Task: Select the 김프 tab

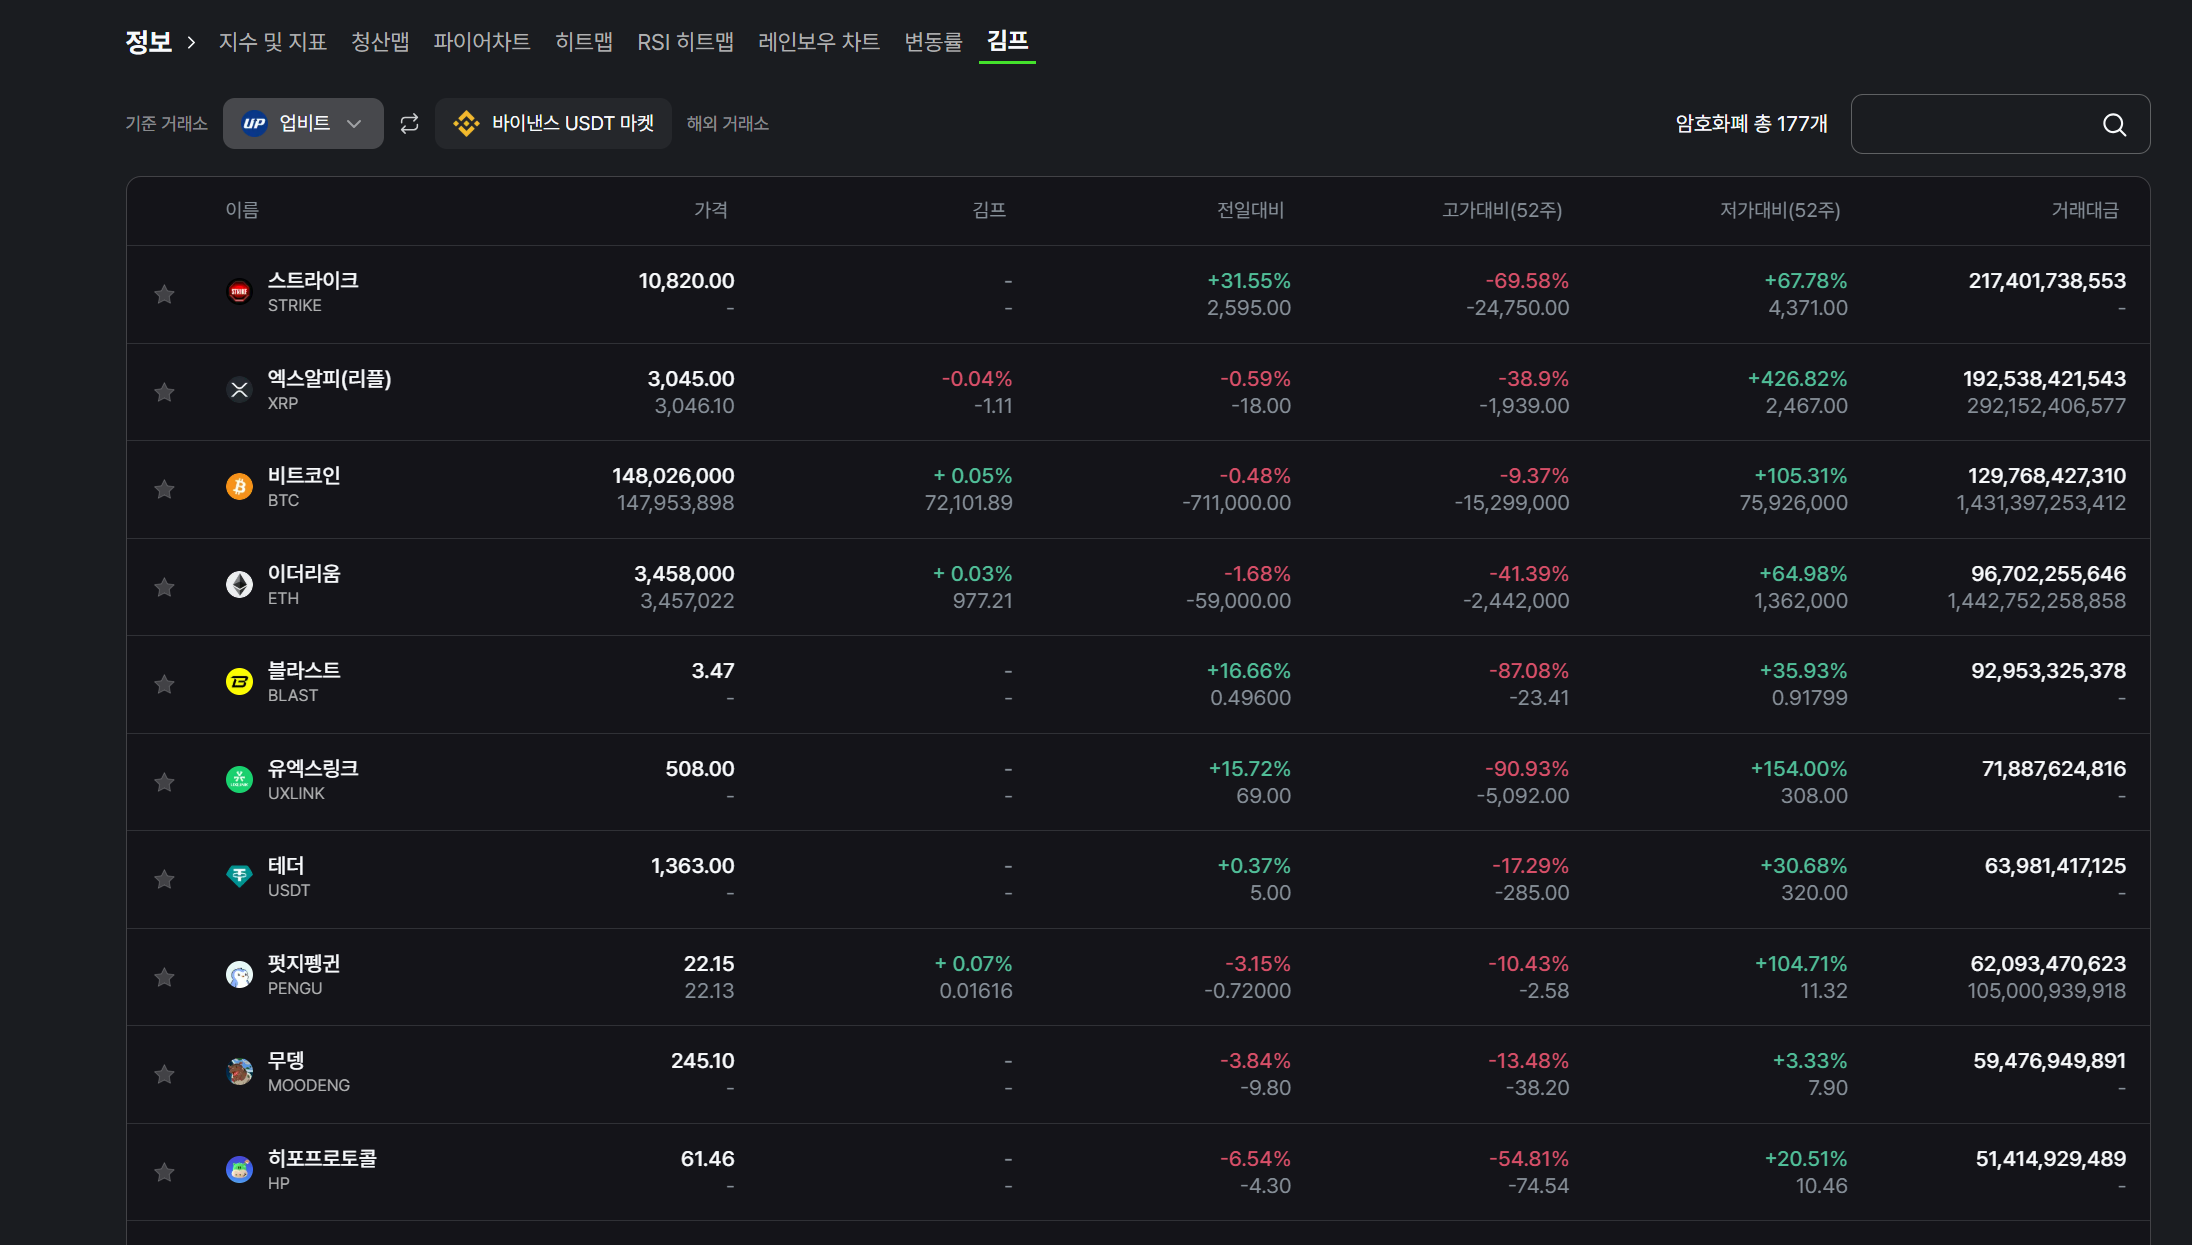Action: coord(1007,41)
